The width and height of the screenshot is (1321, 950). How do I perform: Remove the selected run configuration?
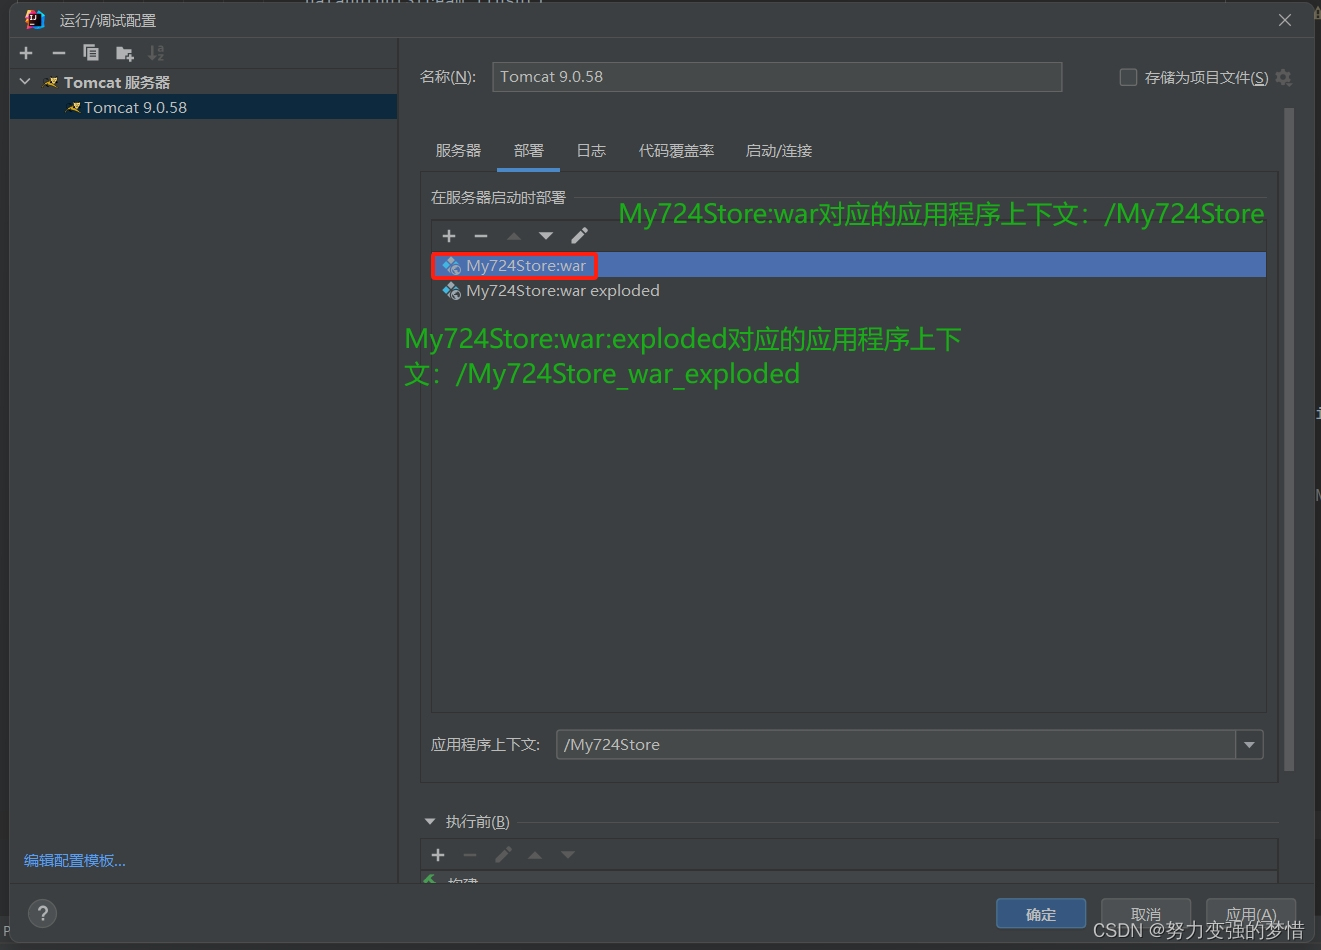click(59, 53)
